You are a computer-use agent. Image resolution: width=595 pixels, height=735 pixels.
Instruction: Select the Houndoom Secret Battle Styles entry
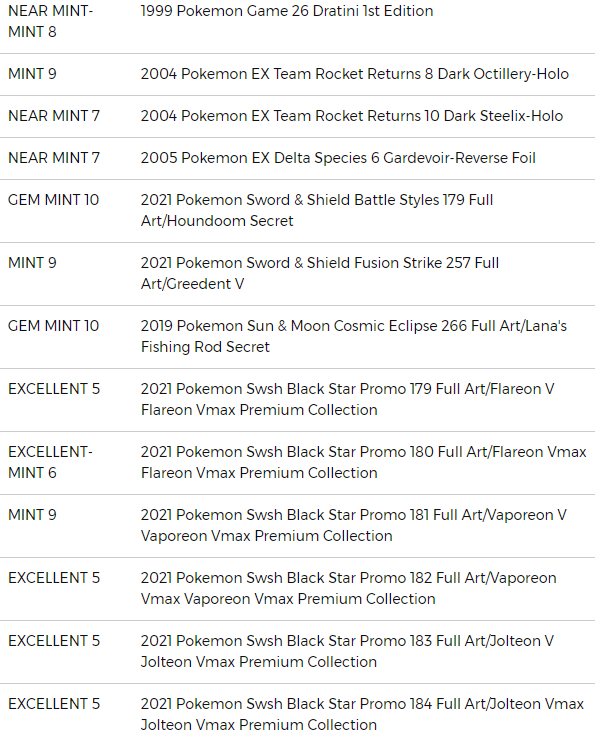point(317,210)
